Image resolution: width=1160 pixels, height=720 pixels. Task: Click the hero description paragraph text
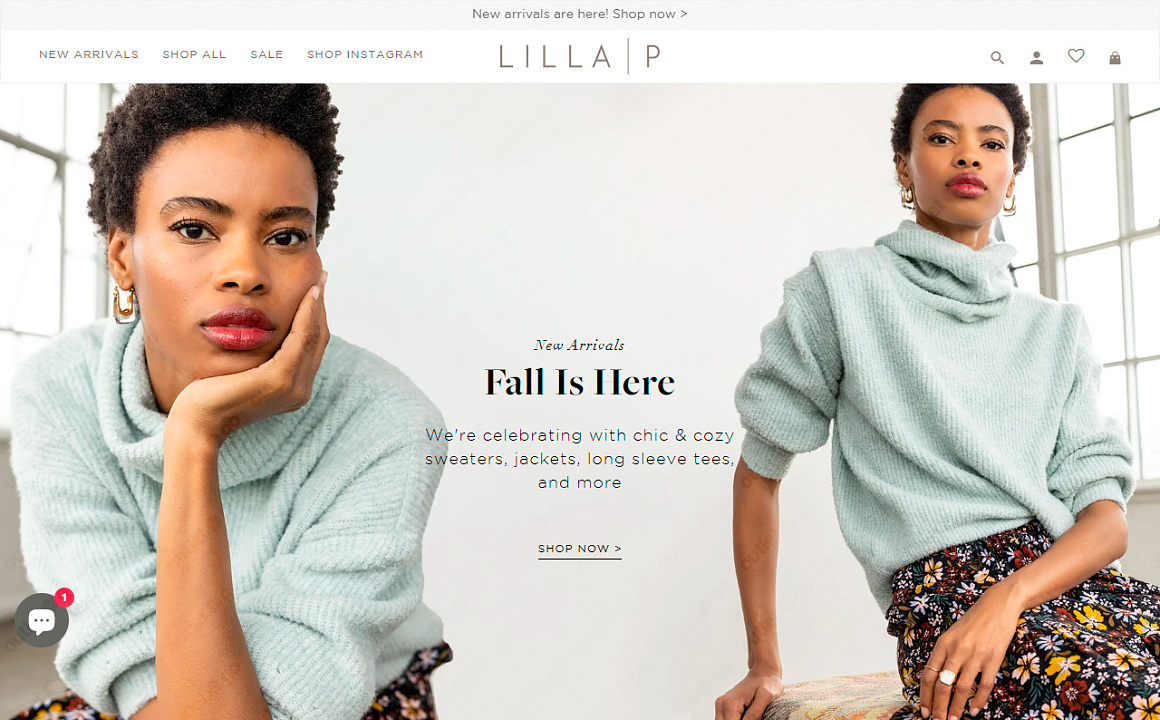point(579,459)
